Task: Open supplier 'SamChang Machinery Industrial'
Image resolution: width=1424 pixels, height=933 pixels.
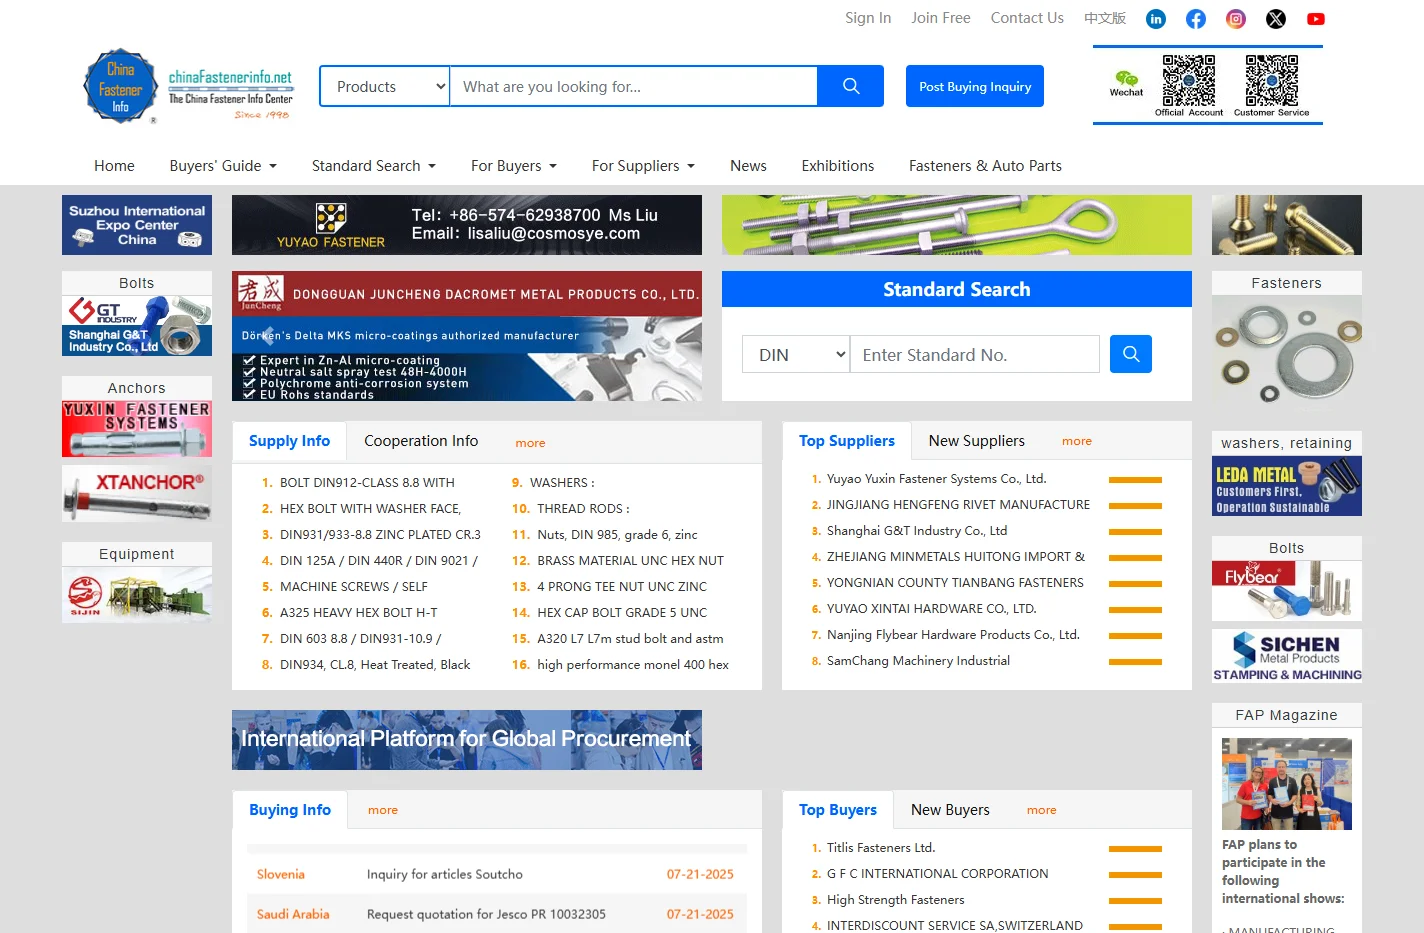Action: pyautogui.click(x=918, y=661)
